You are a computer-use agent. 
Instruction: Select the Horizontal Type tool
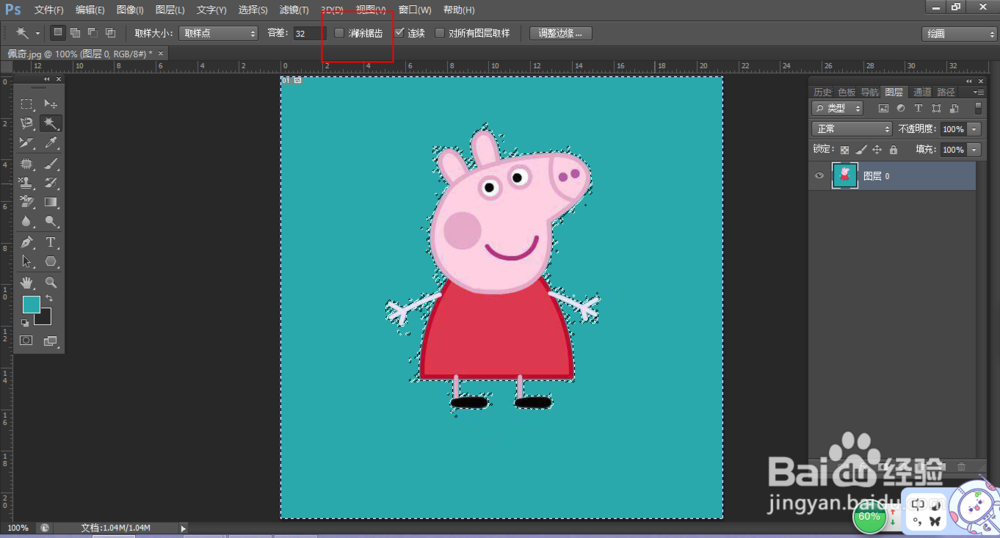50,242
